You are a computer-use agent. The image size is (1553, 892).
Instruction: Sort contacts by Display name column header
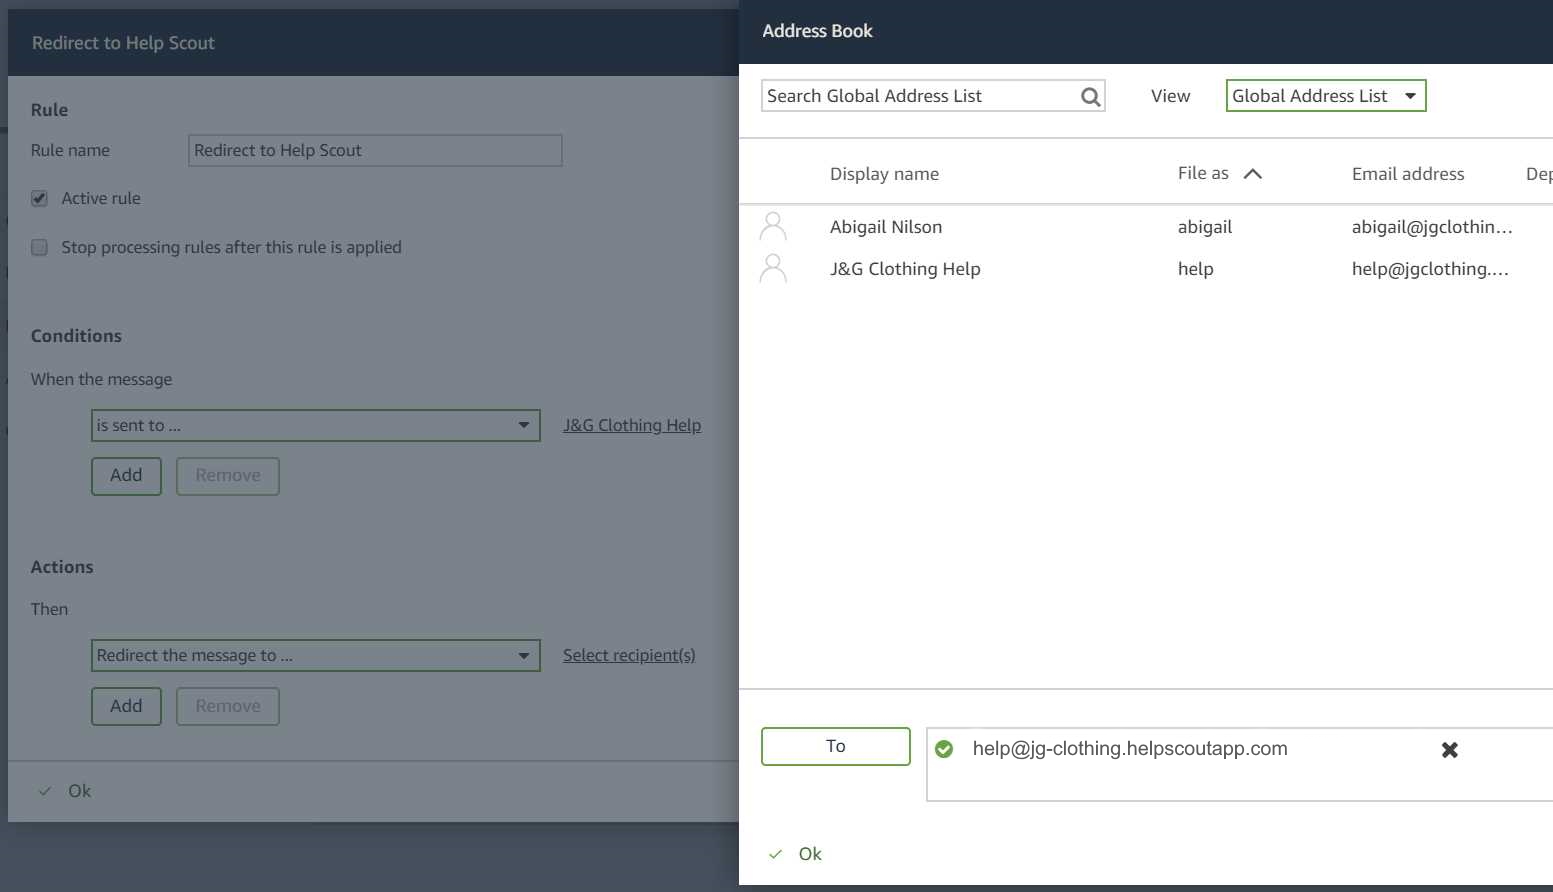click(884, 174)
